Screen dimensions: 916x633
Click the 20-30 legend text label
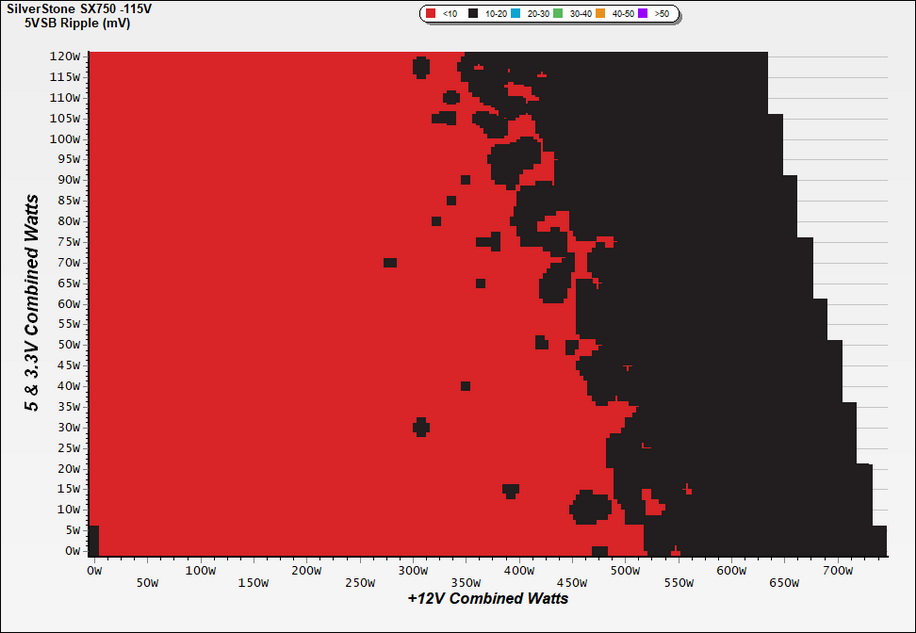tap(537, 14)
